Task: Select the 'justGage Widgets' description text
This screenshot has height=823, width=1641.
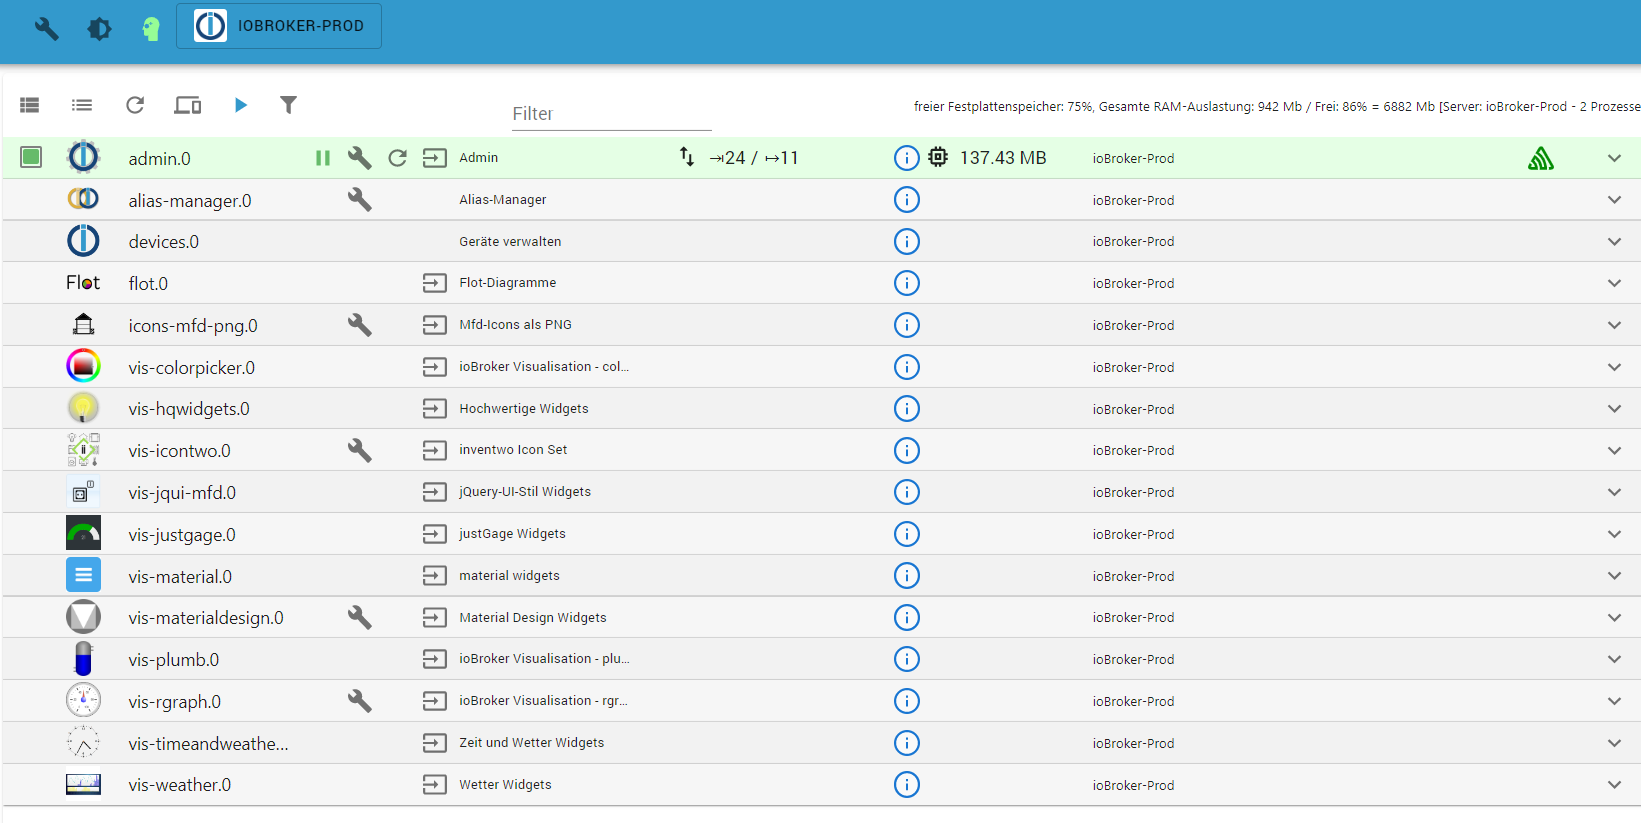Action: click(x=512, y=534)
